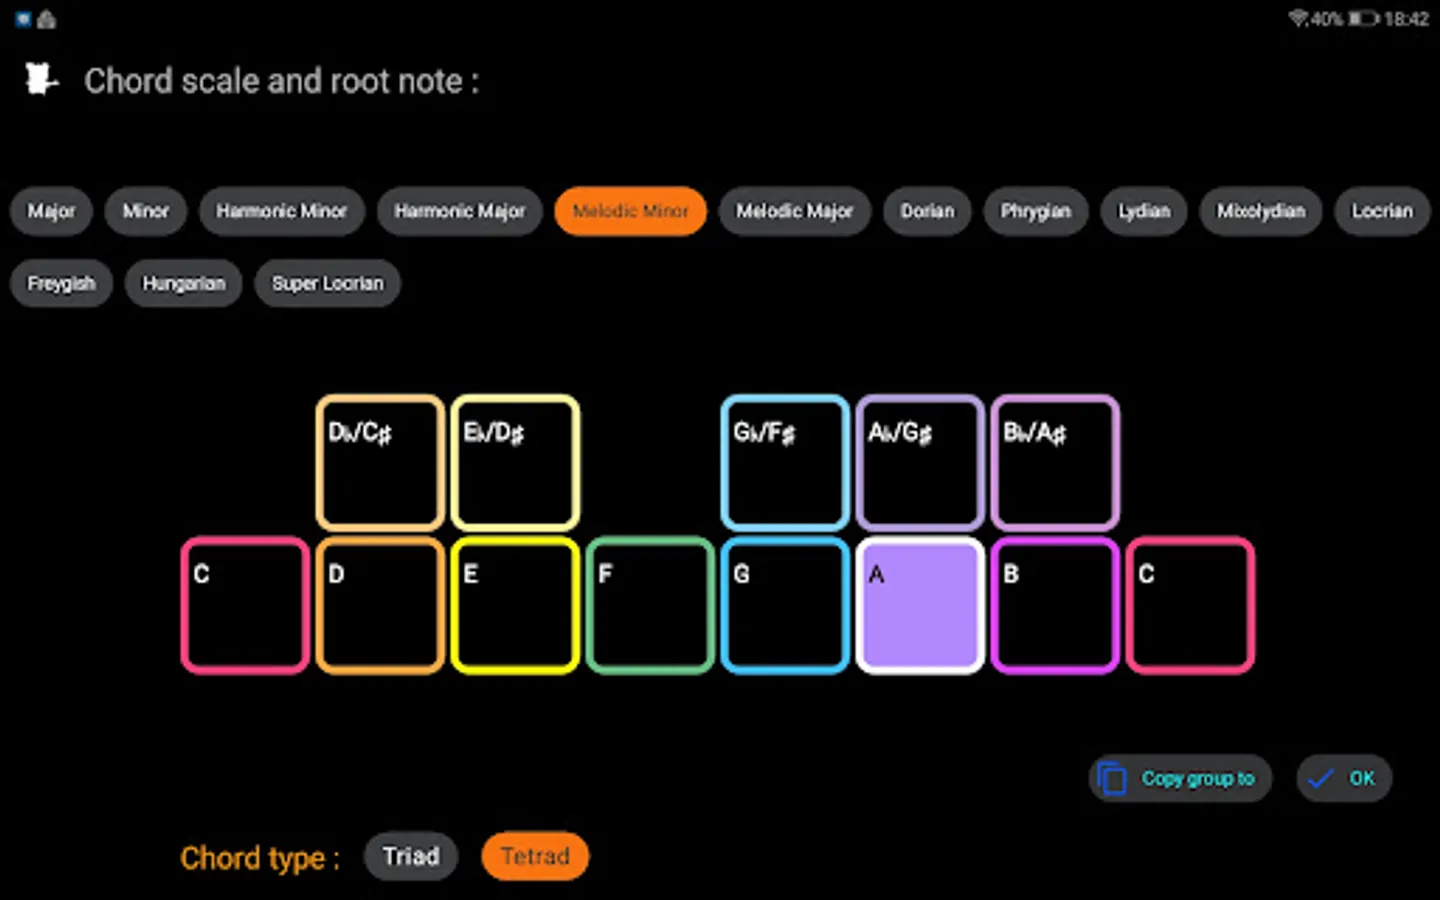Screen dimensions: 1440x900
Task: Select the Eb/D# root note key
Action: point(515,462)
